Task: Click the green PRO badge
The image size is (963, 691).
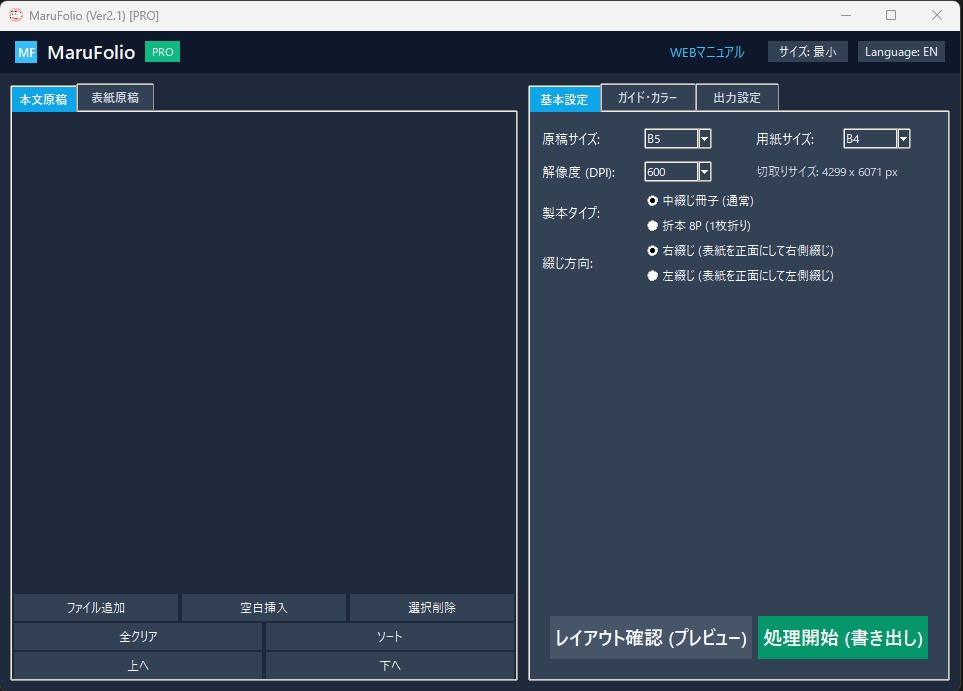Action: click(162, 52)
